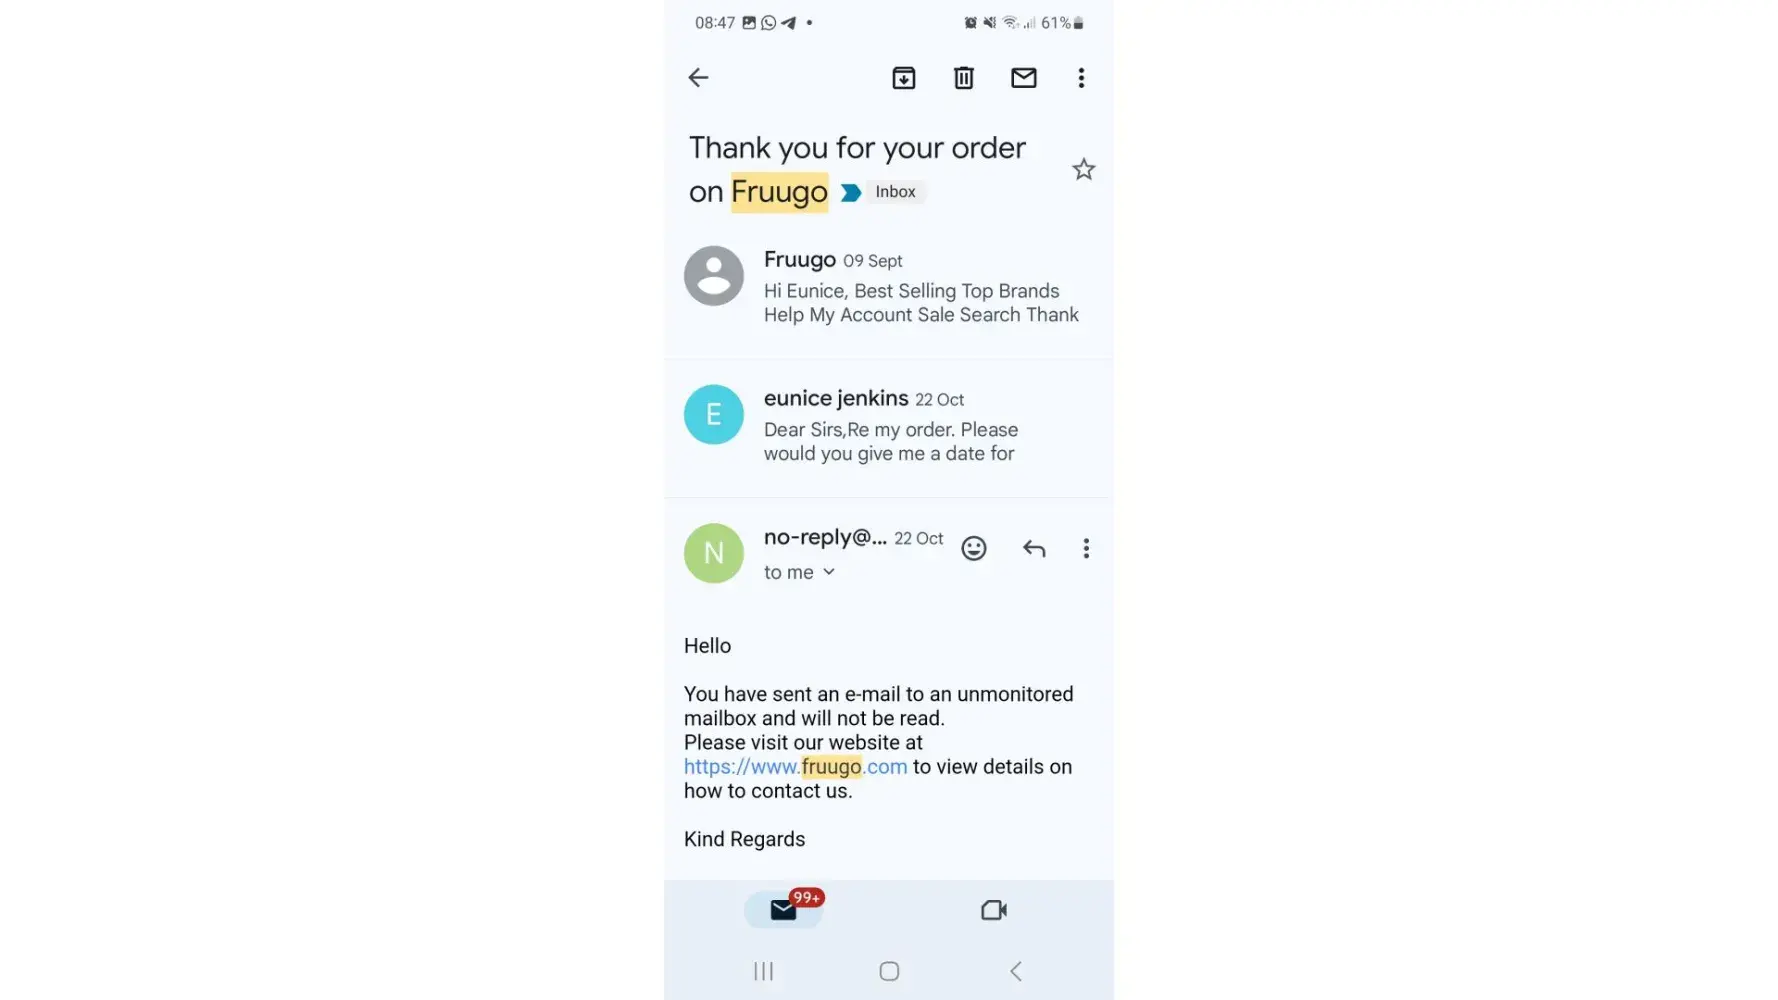Viewport: 1778px width, 1000px height.
Task: Tap the green N sender avatar
Action: [714, 553]
